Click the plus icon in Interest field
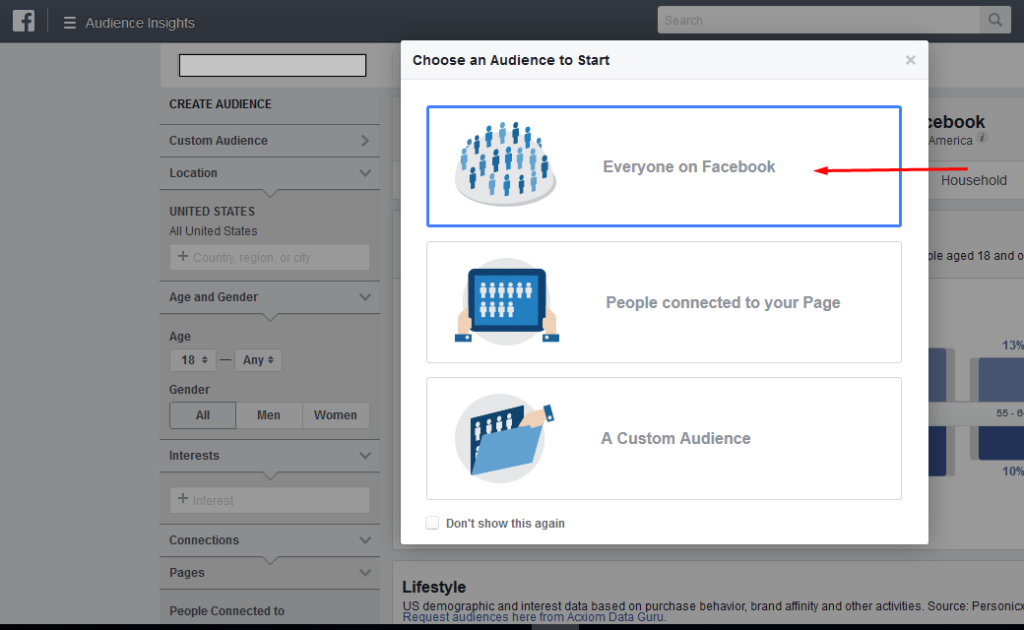 click(x=183, y=499)
